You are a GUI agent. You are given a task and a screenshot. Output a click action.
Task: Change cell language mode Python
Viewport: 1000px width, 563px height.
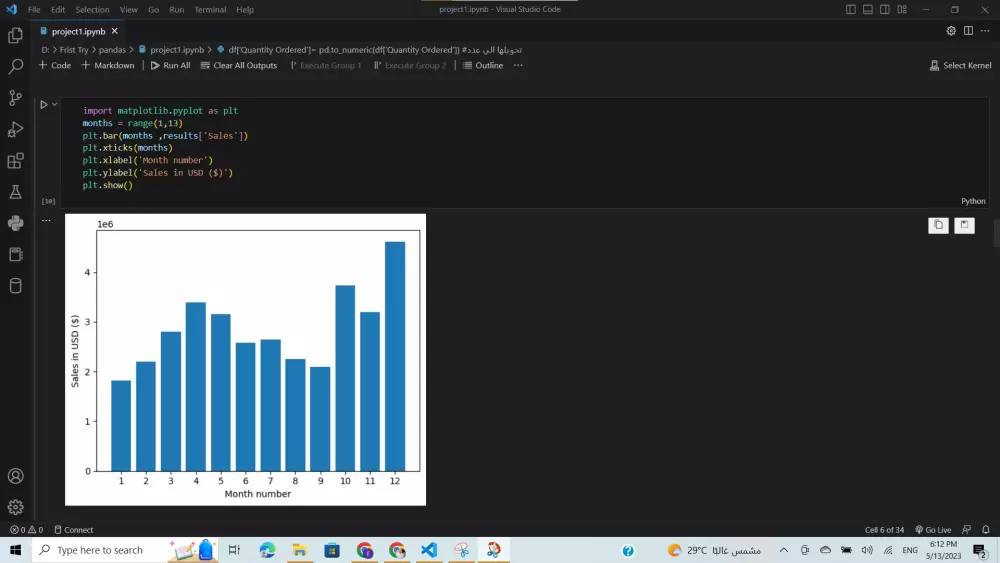[x=973, y=201]
